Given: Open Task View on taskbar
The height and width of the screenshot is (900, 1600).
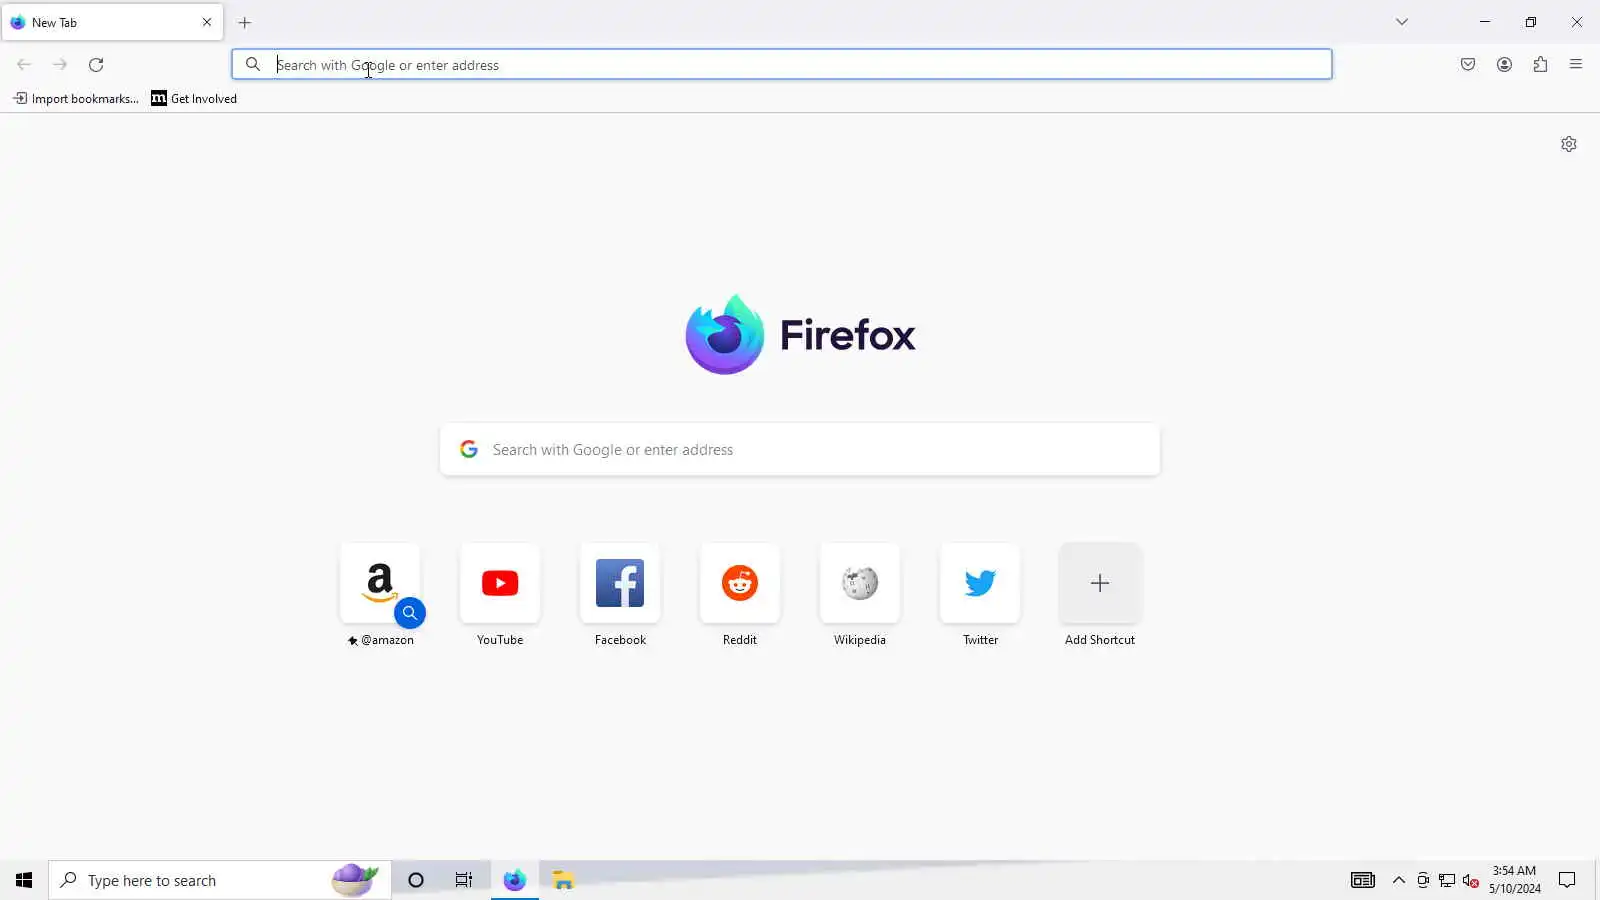Looking at the screenshot, I should tap(464, 880).
